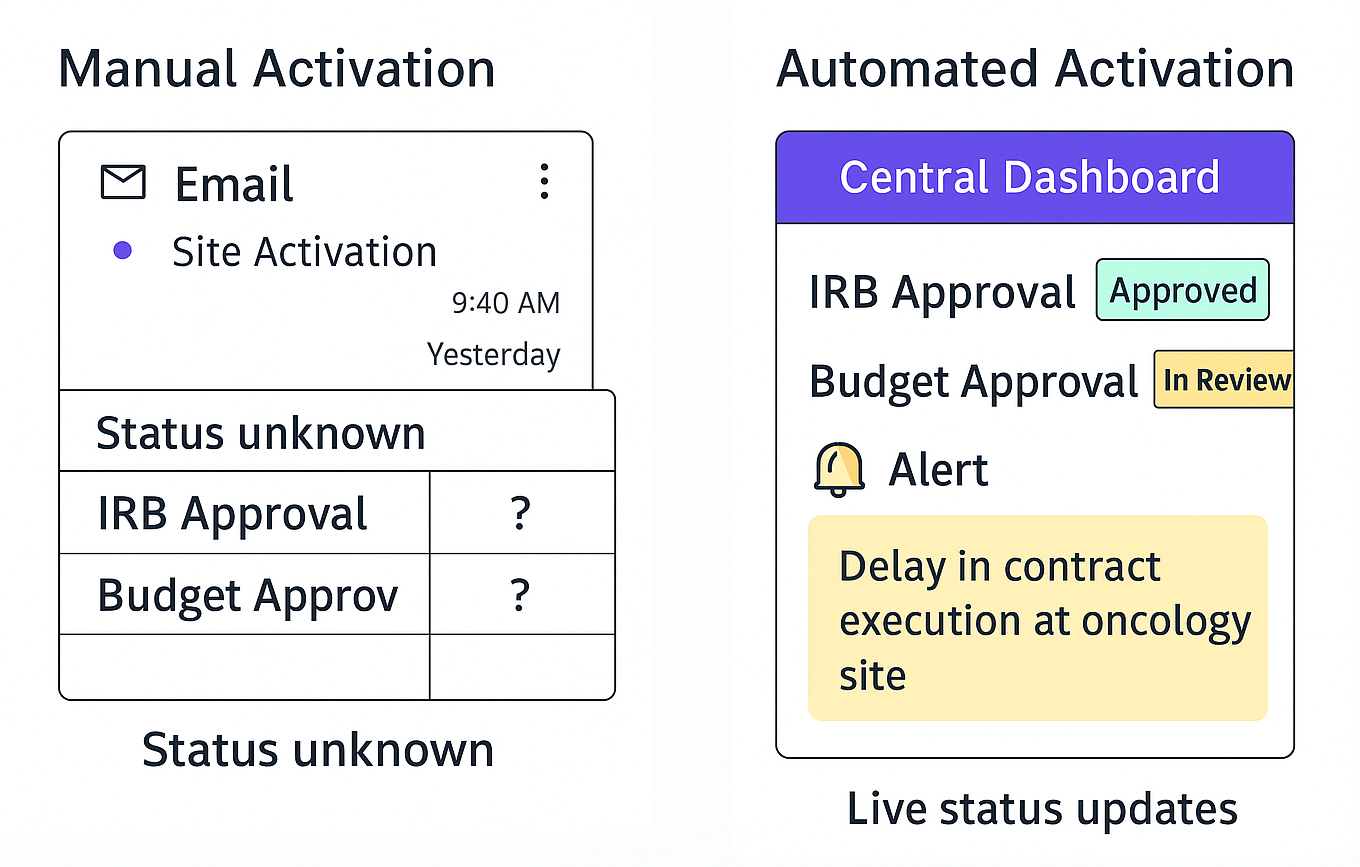The image size is (1360, 867).
Task: Select the Approved status badge
Action: tap(1183, 290)
